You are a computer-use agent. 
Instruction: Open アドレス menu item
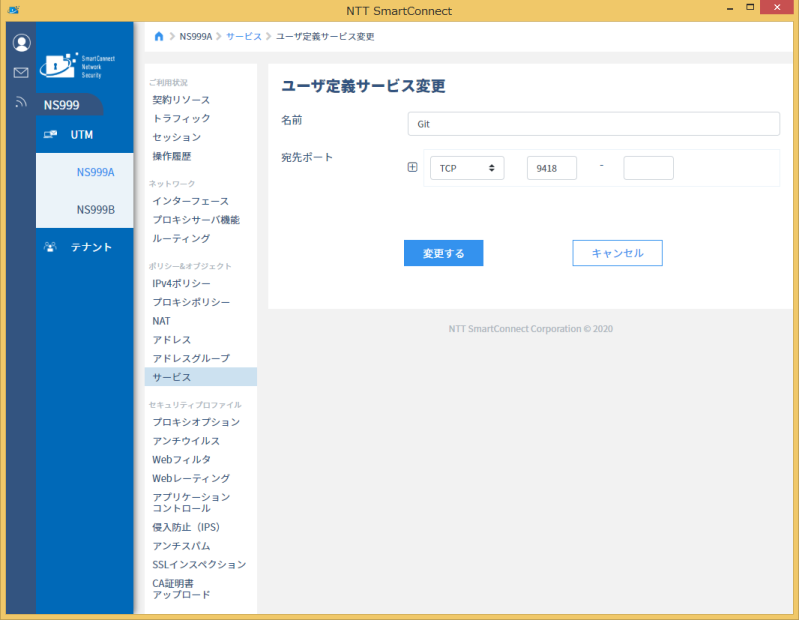coord(172,340)
